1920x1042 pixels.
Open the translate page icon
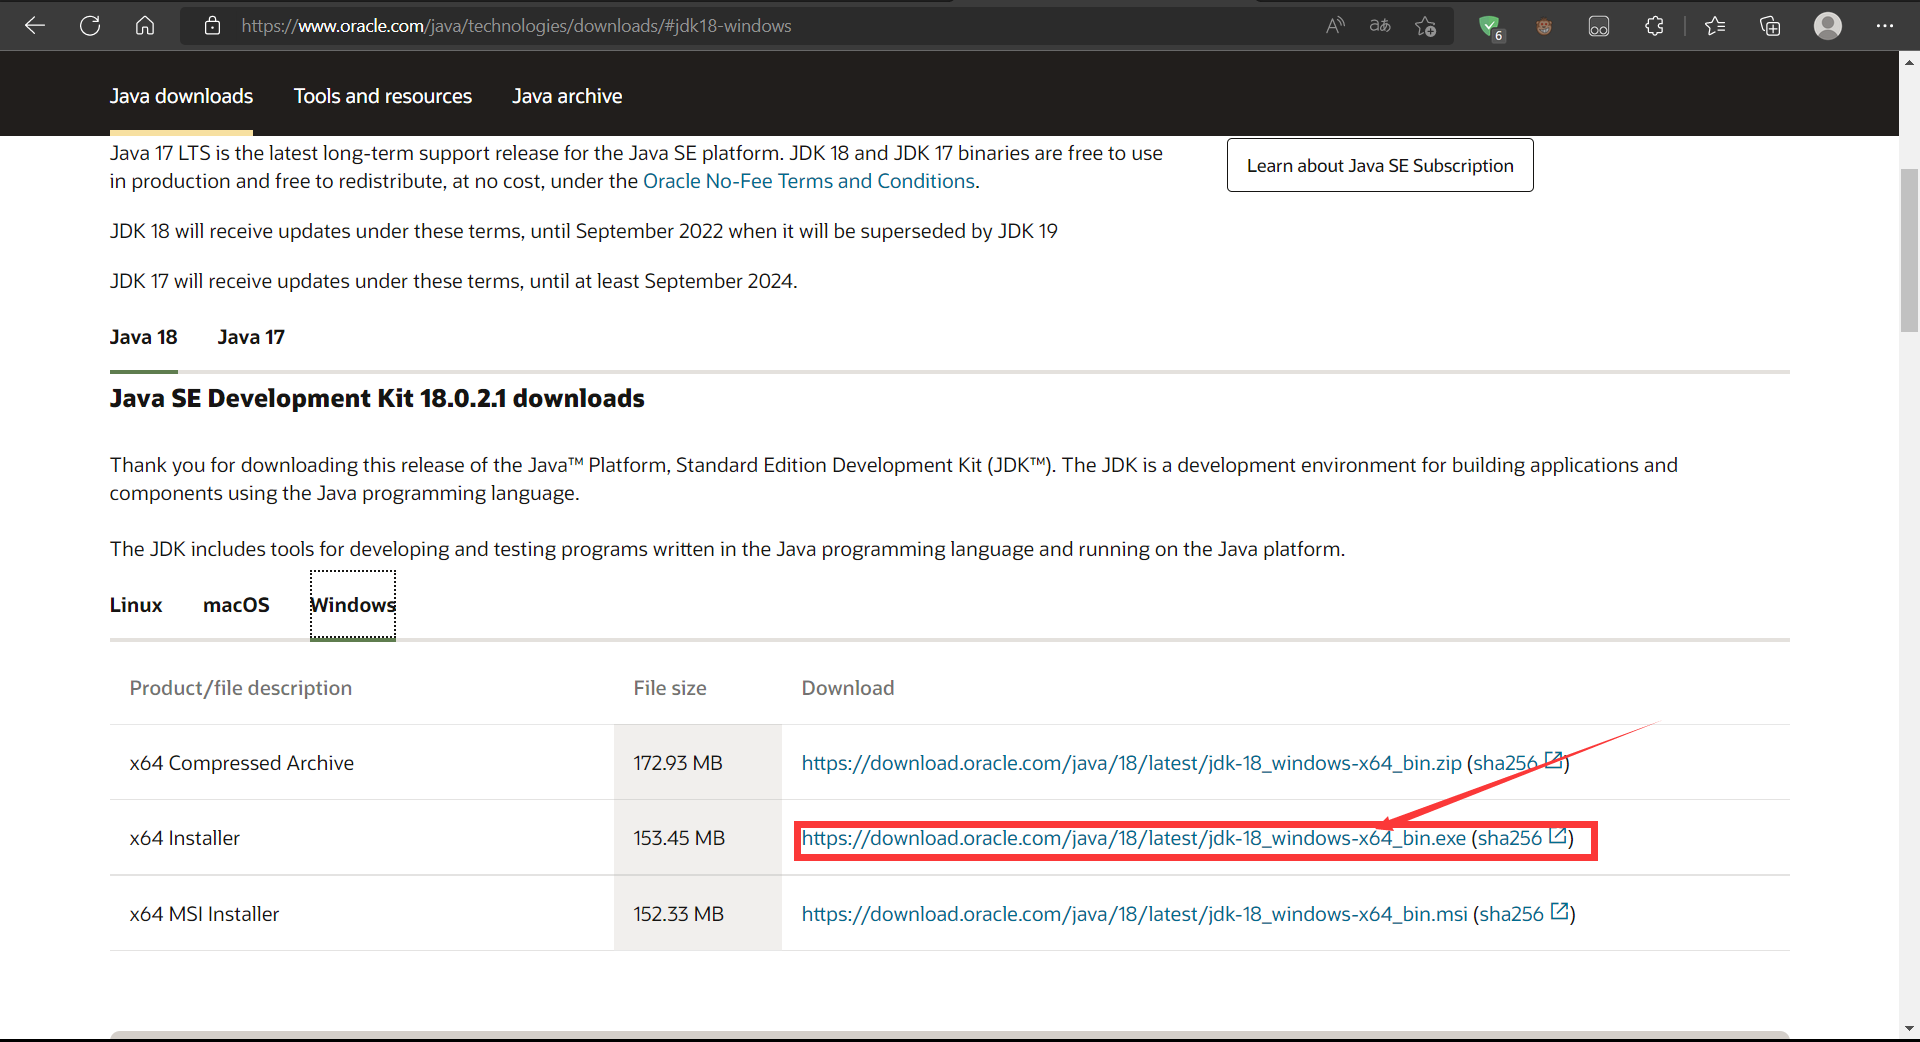pos(1380,26)
